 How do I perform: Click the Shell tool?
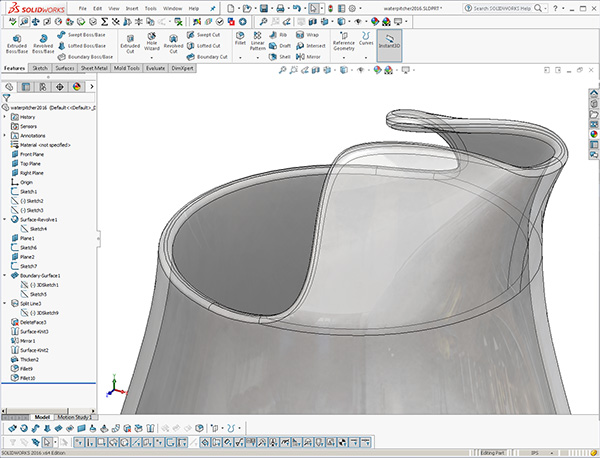click(x=280, y=57)
